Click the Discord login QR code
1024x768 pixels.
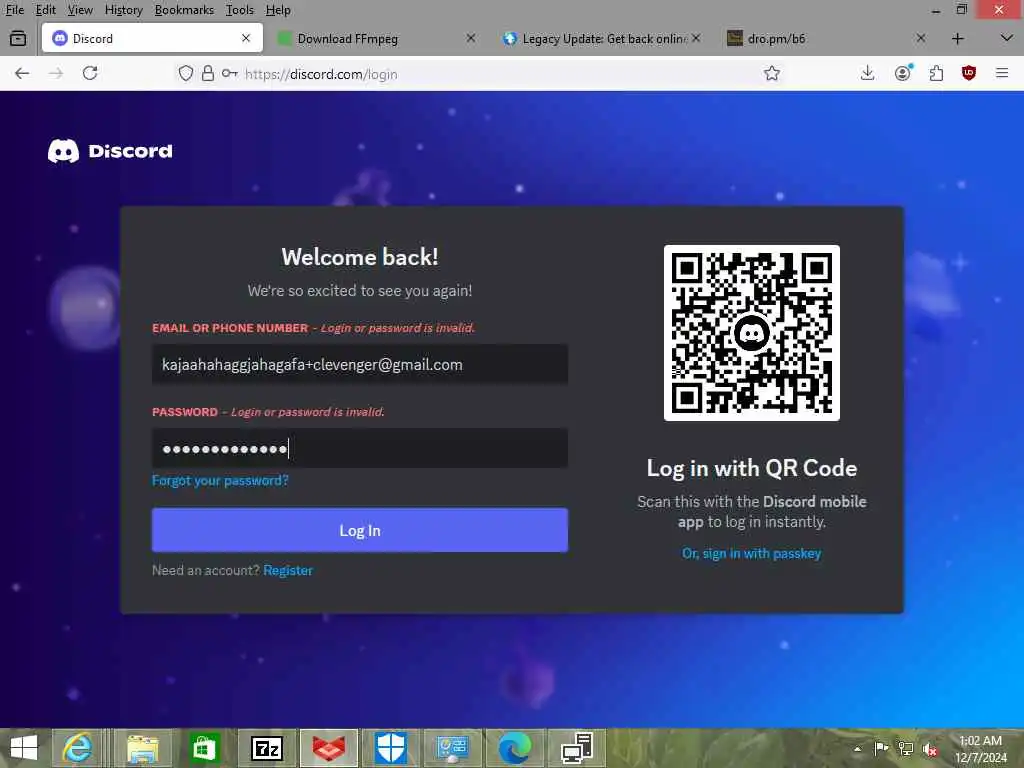[x=752, y=333]
